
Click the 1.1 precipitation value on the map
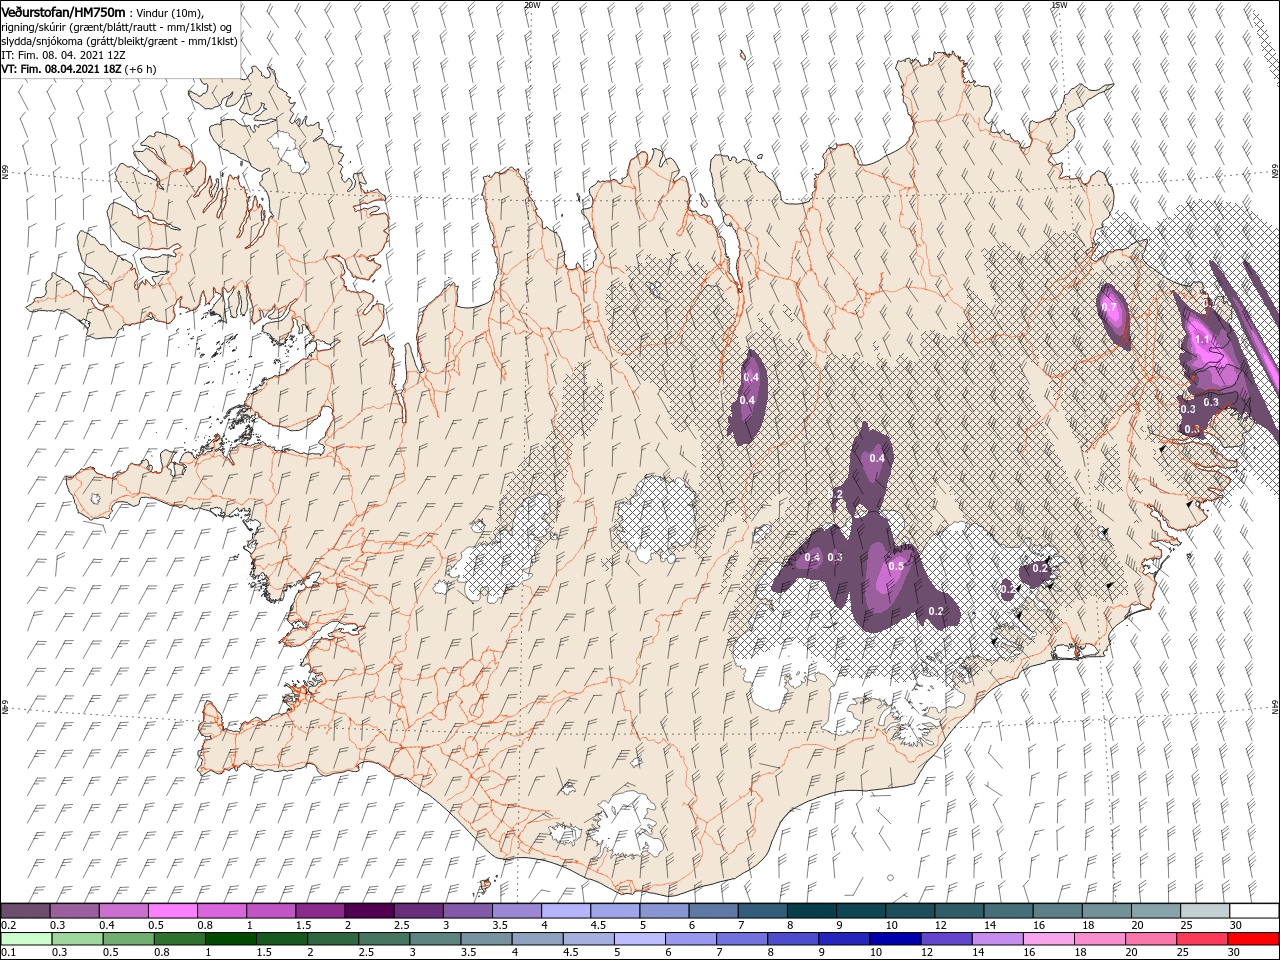1203,340
